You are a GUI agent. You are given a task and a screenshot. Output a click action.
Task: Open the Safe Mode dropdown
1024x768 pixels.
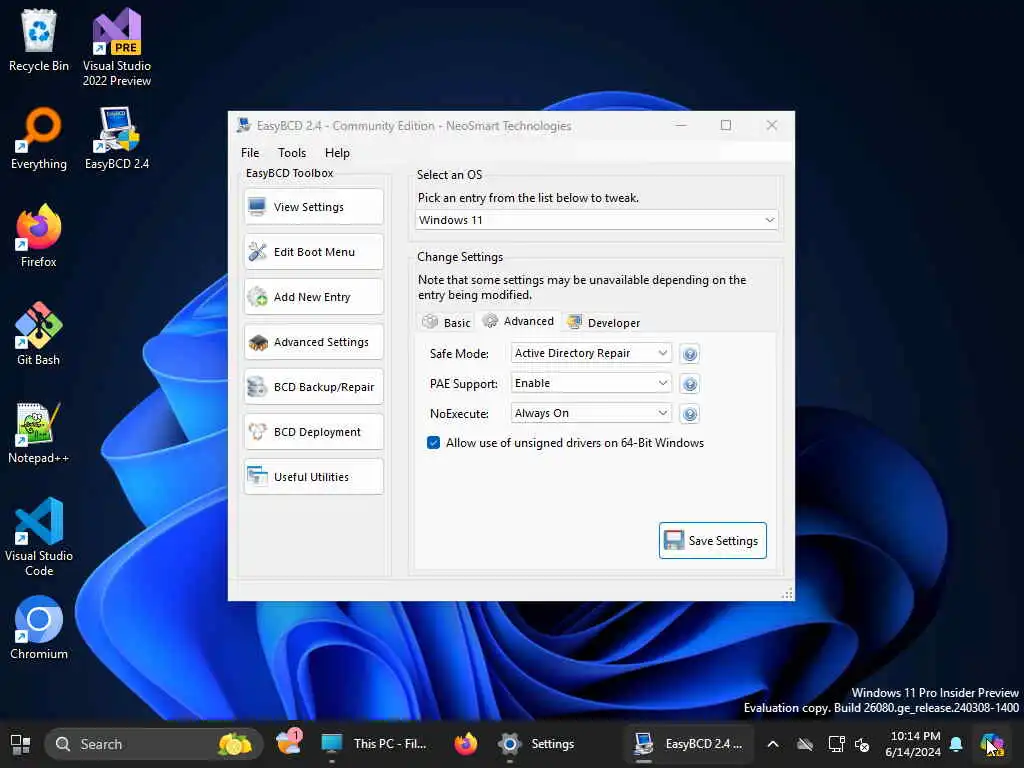(591, 353)
